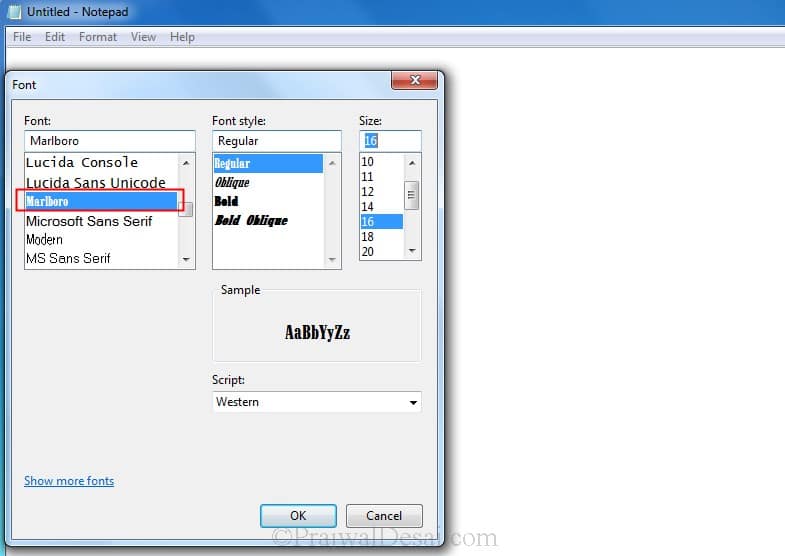Close the Font dialog with X
Viewport: 785px width, 556px height.
(x=415, y=80)
